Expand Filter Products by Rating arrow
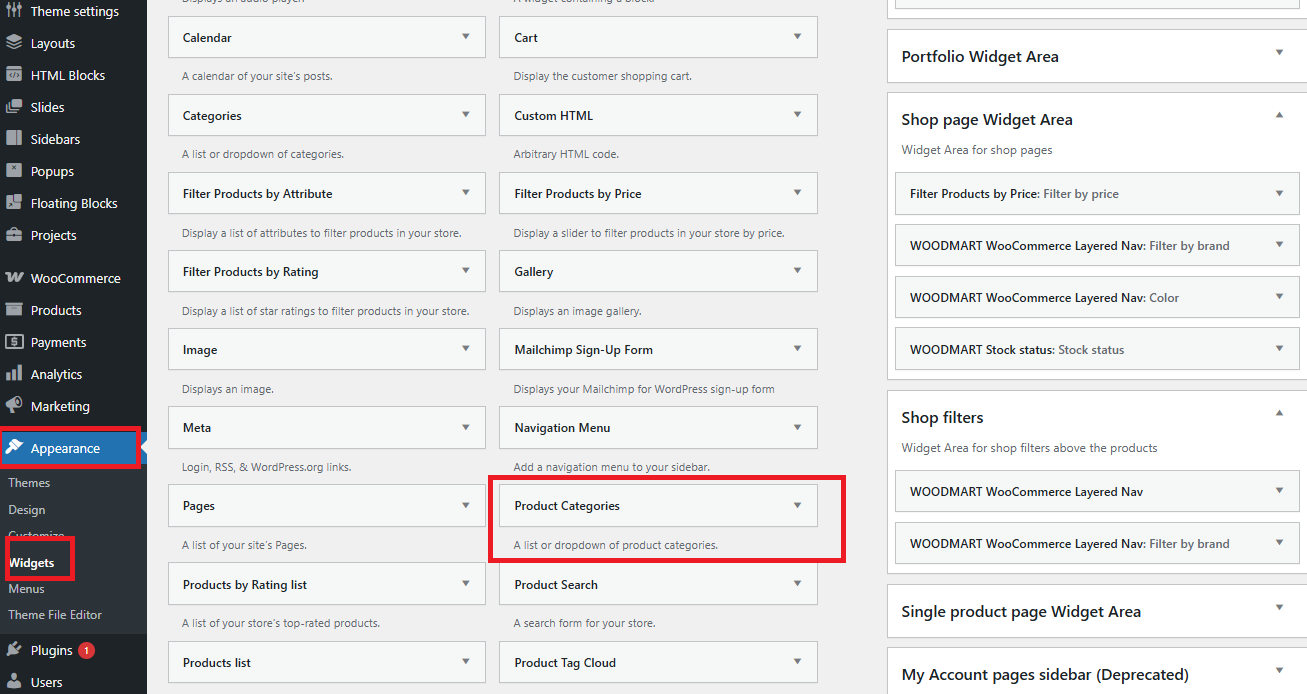1307x694 pixels. click(466, 271)
